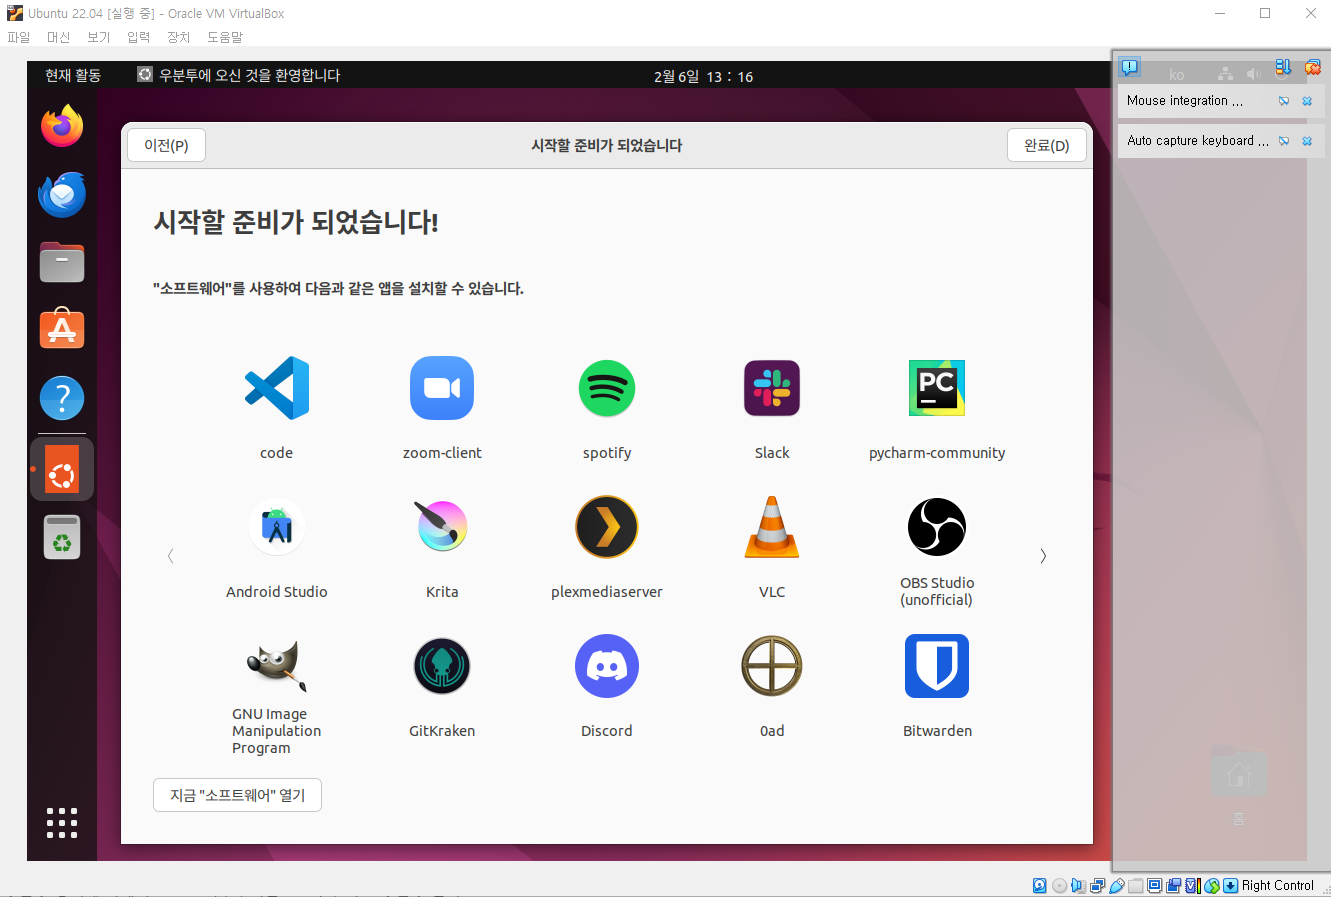This screenshot has width=1331, height=897.
Task: Click the 0ad game icon
Action: (772, 666)
